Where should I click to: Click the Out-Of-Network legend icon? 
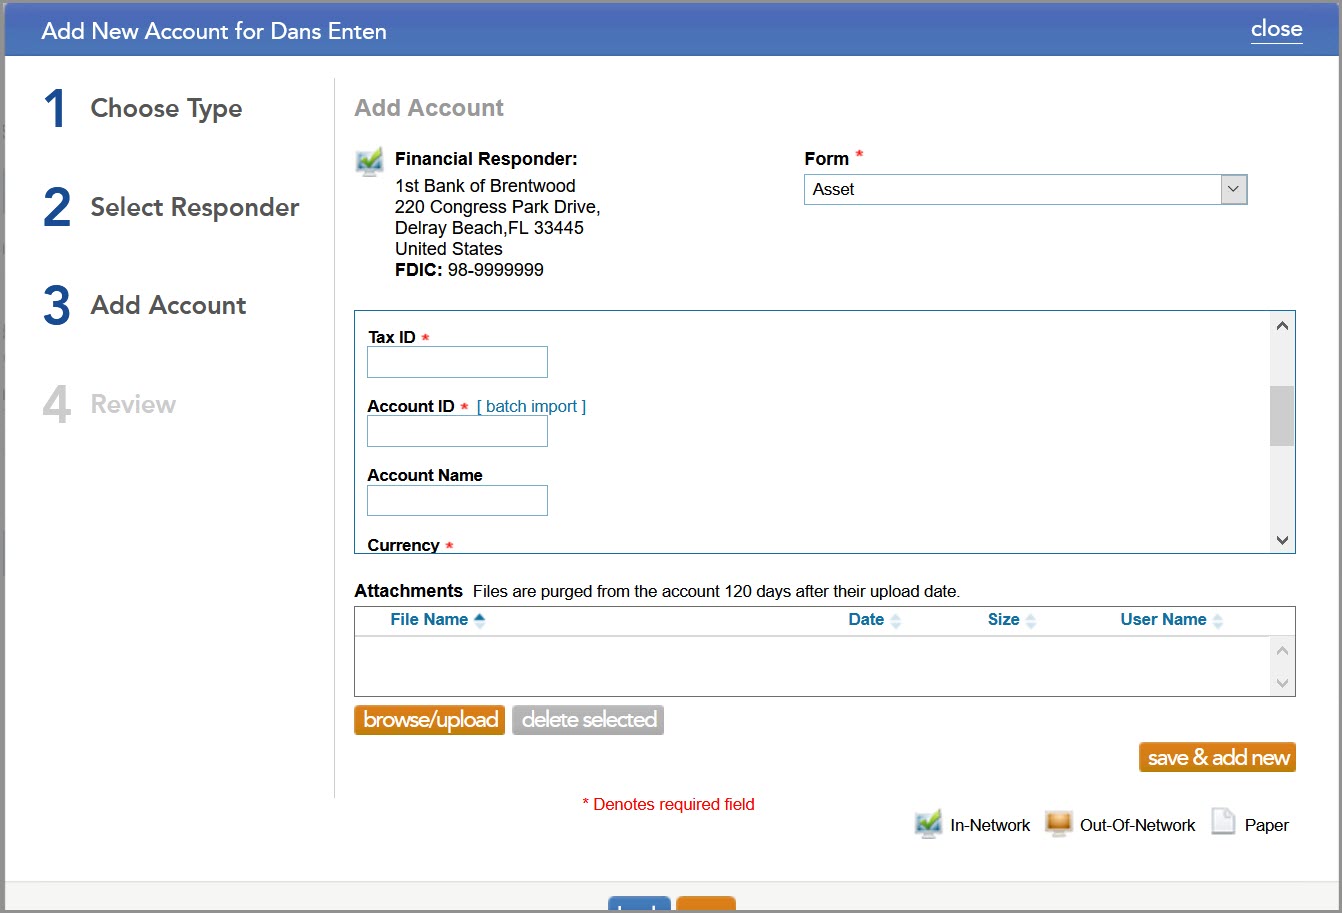(1057, 823)
